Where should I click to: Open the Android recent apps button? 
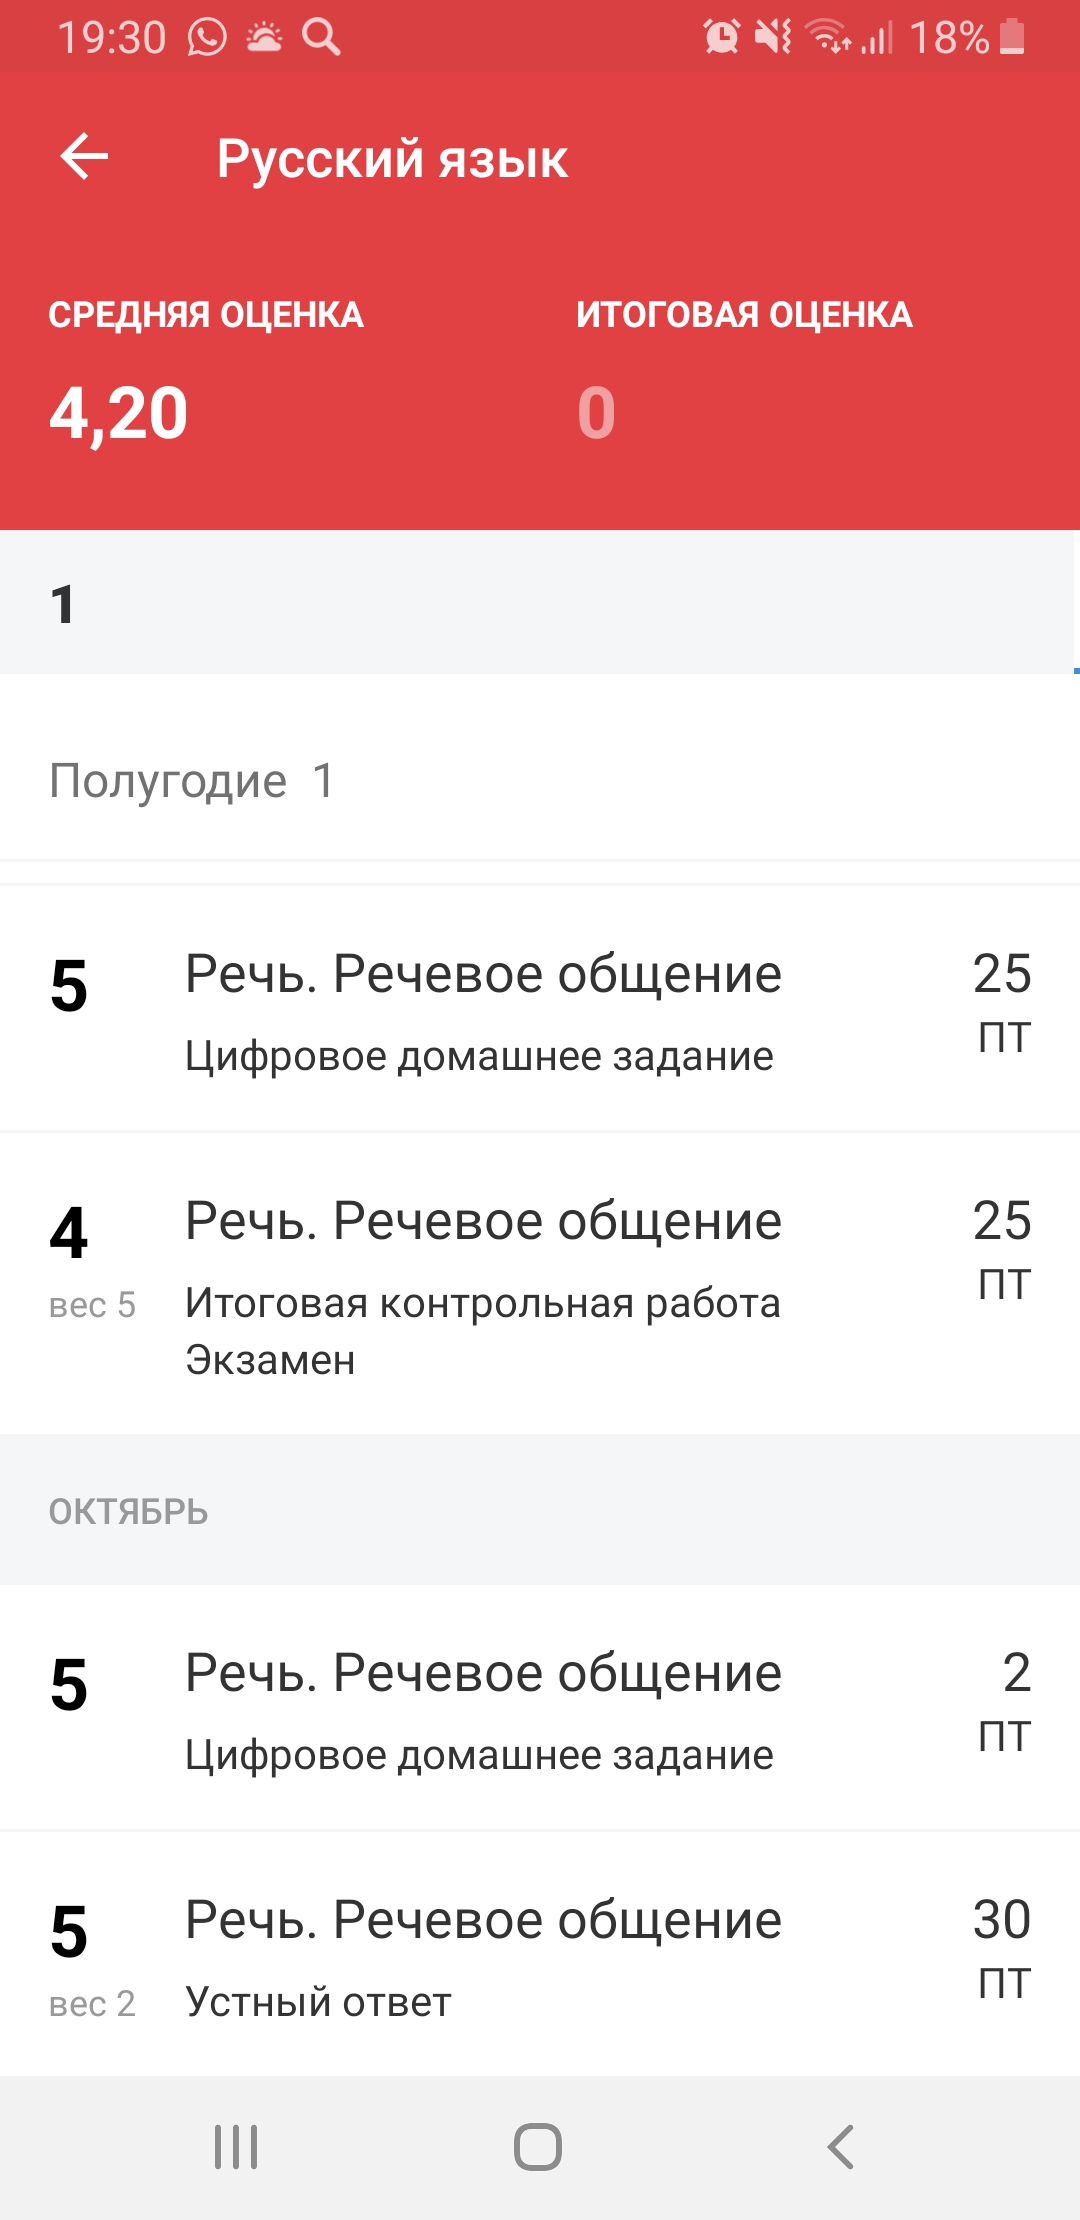pyautogui.click(x=236, y=2146)
